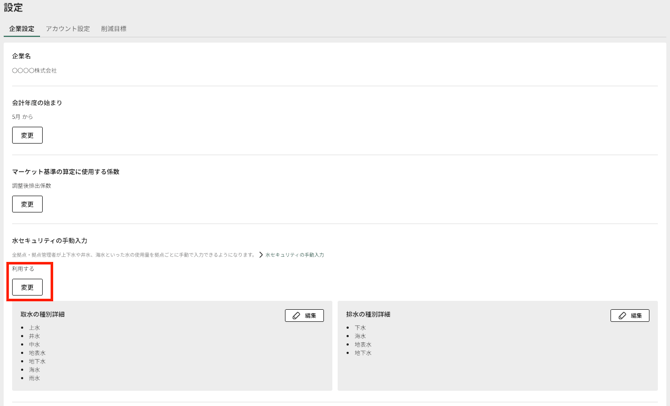Select the company name ○○○○株式会社
Screen dimensions: 670x406
[34, 71]
